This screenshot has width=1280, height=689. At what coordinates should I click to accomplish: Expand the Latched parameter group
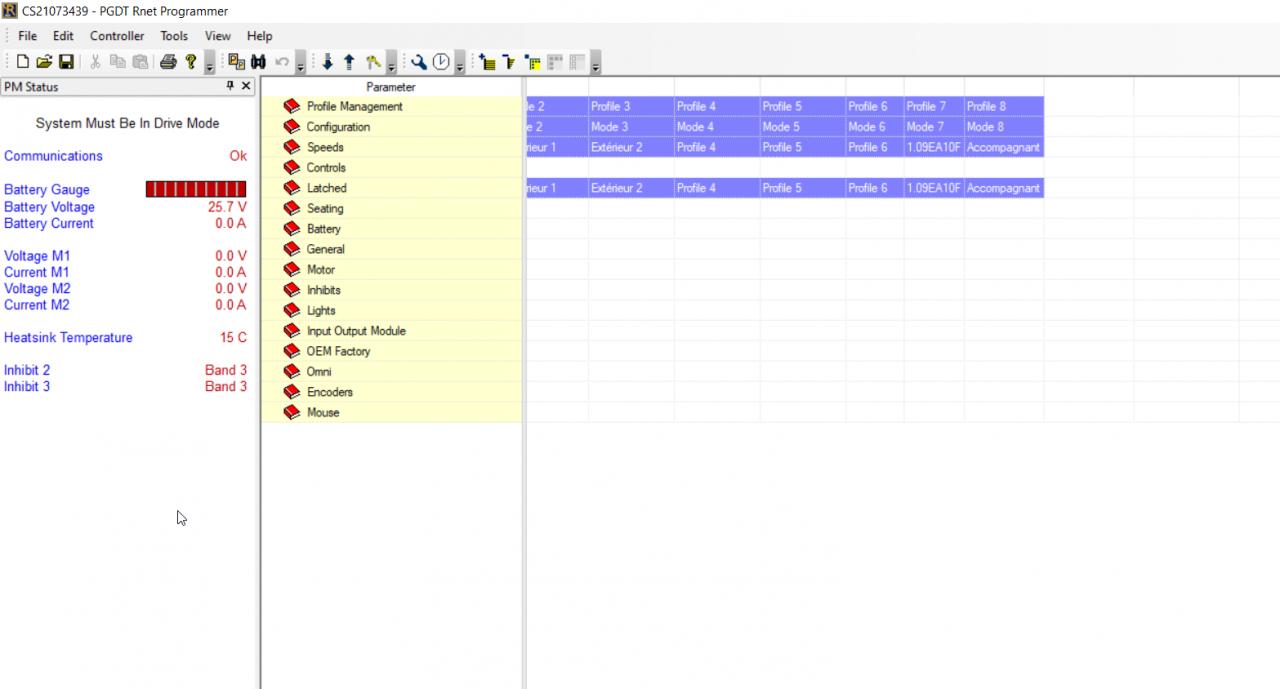click(292, 188)
